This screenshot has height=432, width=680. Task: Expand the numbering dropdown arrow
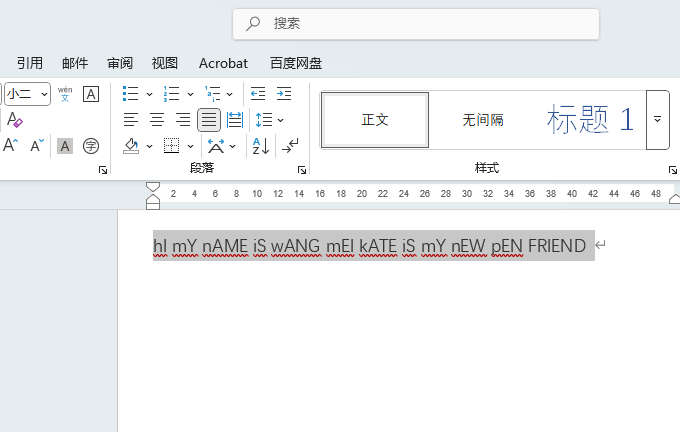190,94
